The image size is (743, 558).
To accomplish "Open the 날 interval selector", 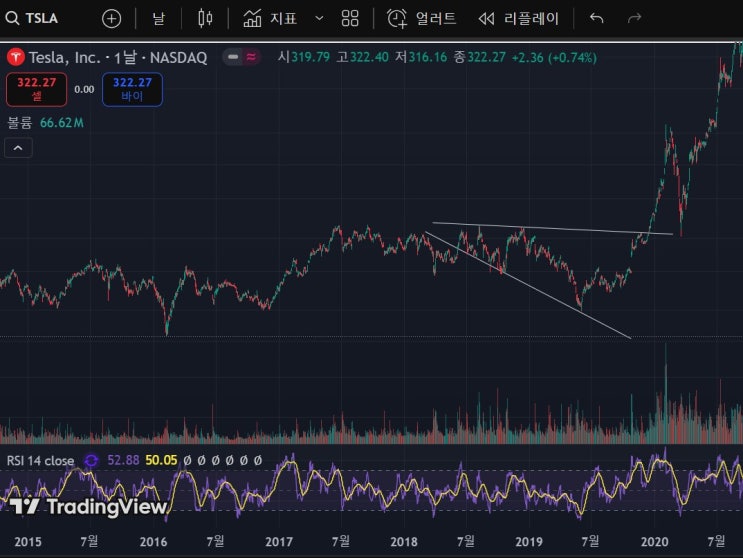I will coord(158,18).
